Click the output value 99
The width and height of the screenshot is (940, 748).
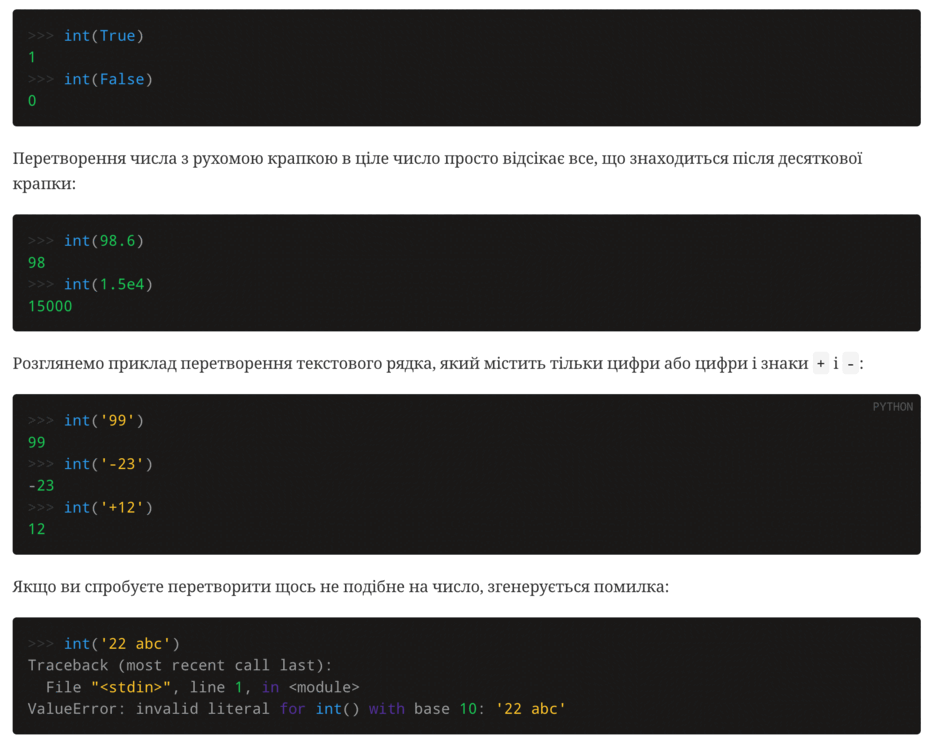[x=37, y=442]
